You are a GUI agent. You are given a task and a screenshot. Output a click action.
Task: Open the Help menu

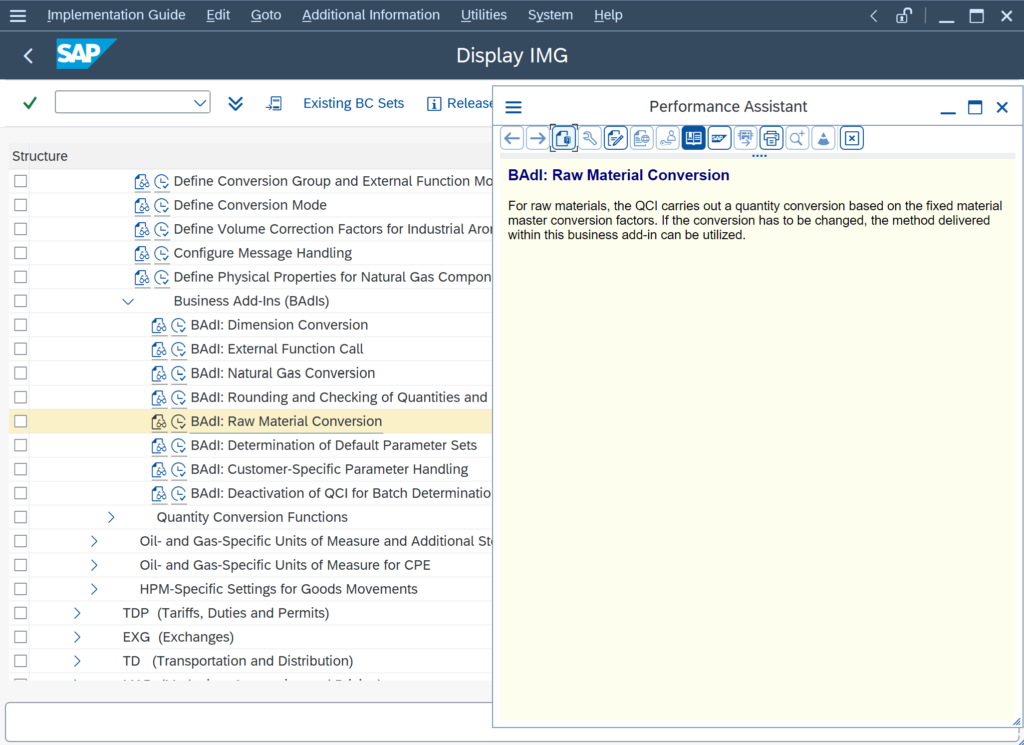(608, 15)
